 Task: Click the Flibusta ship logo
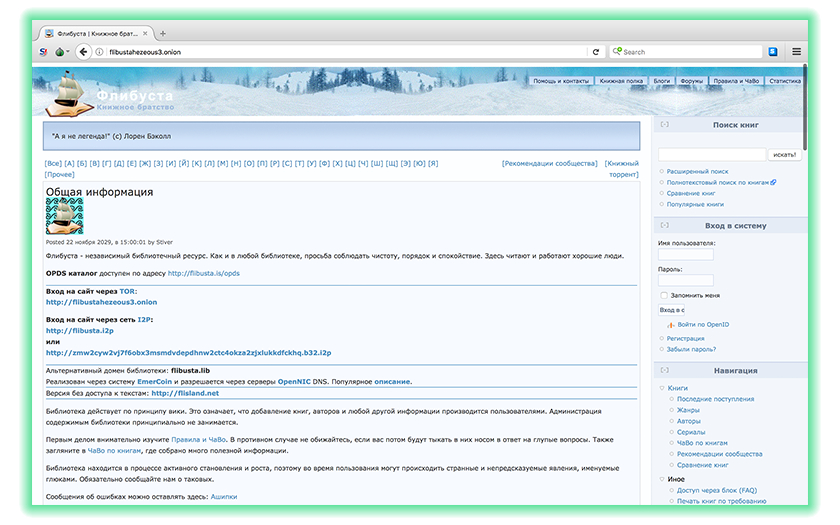pos(64,95)
